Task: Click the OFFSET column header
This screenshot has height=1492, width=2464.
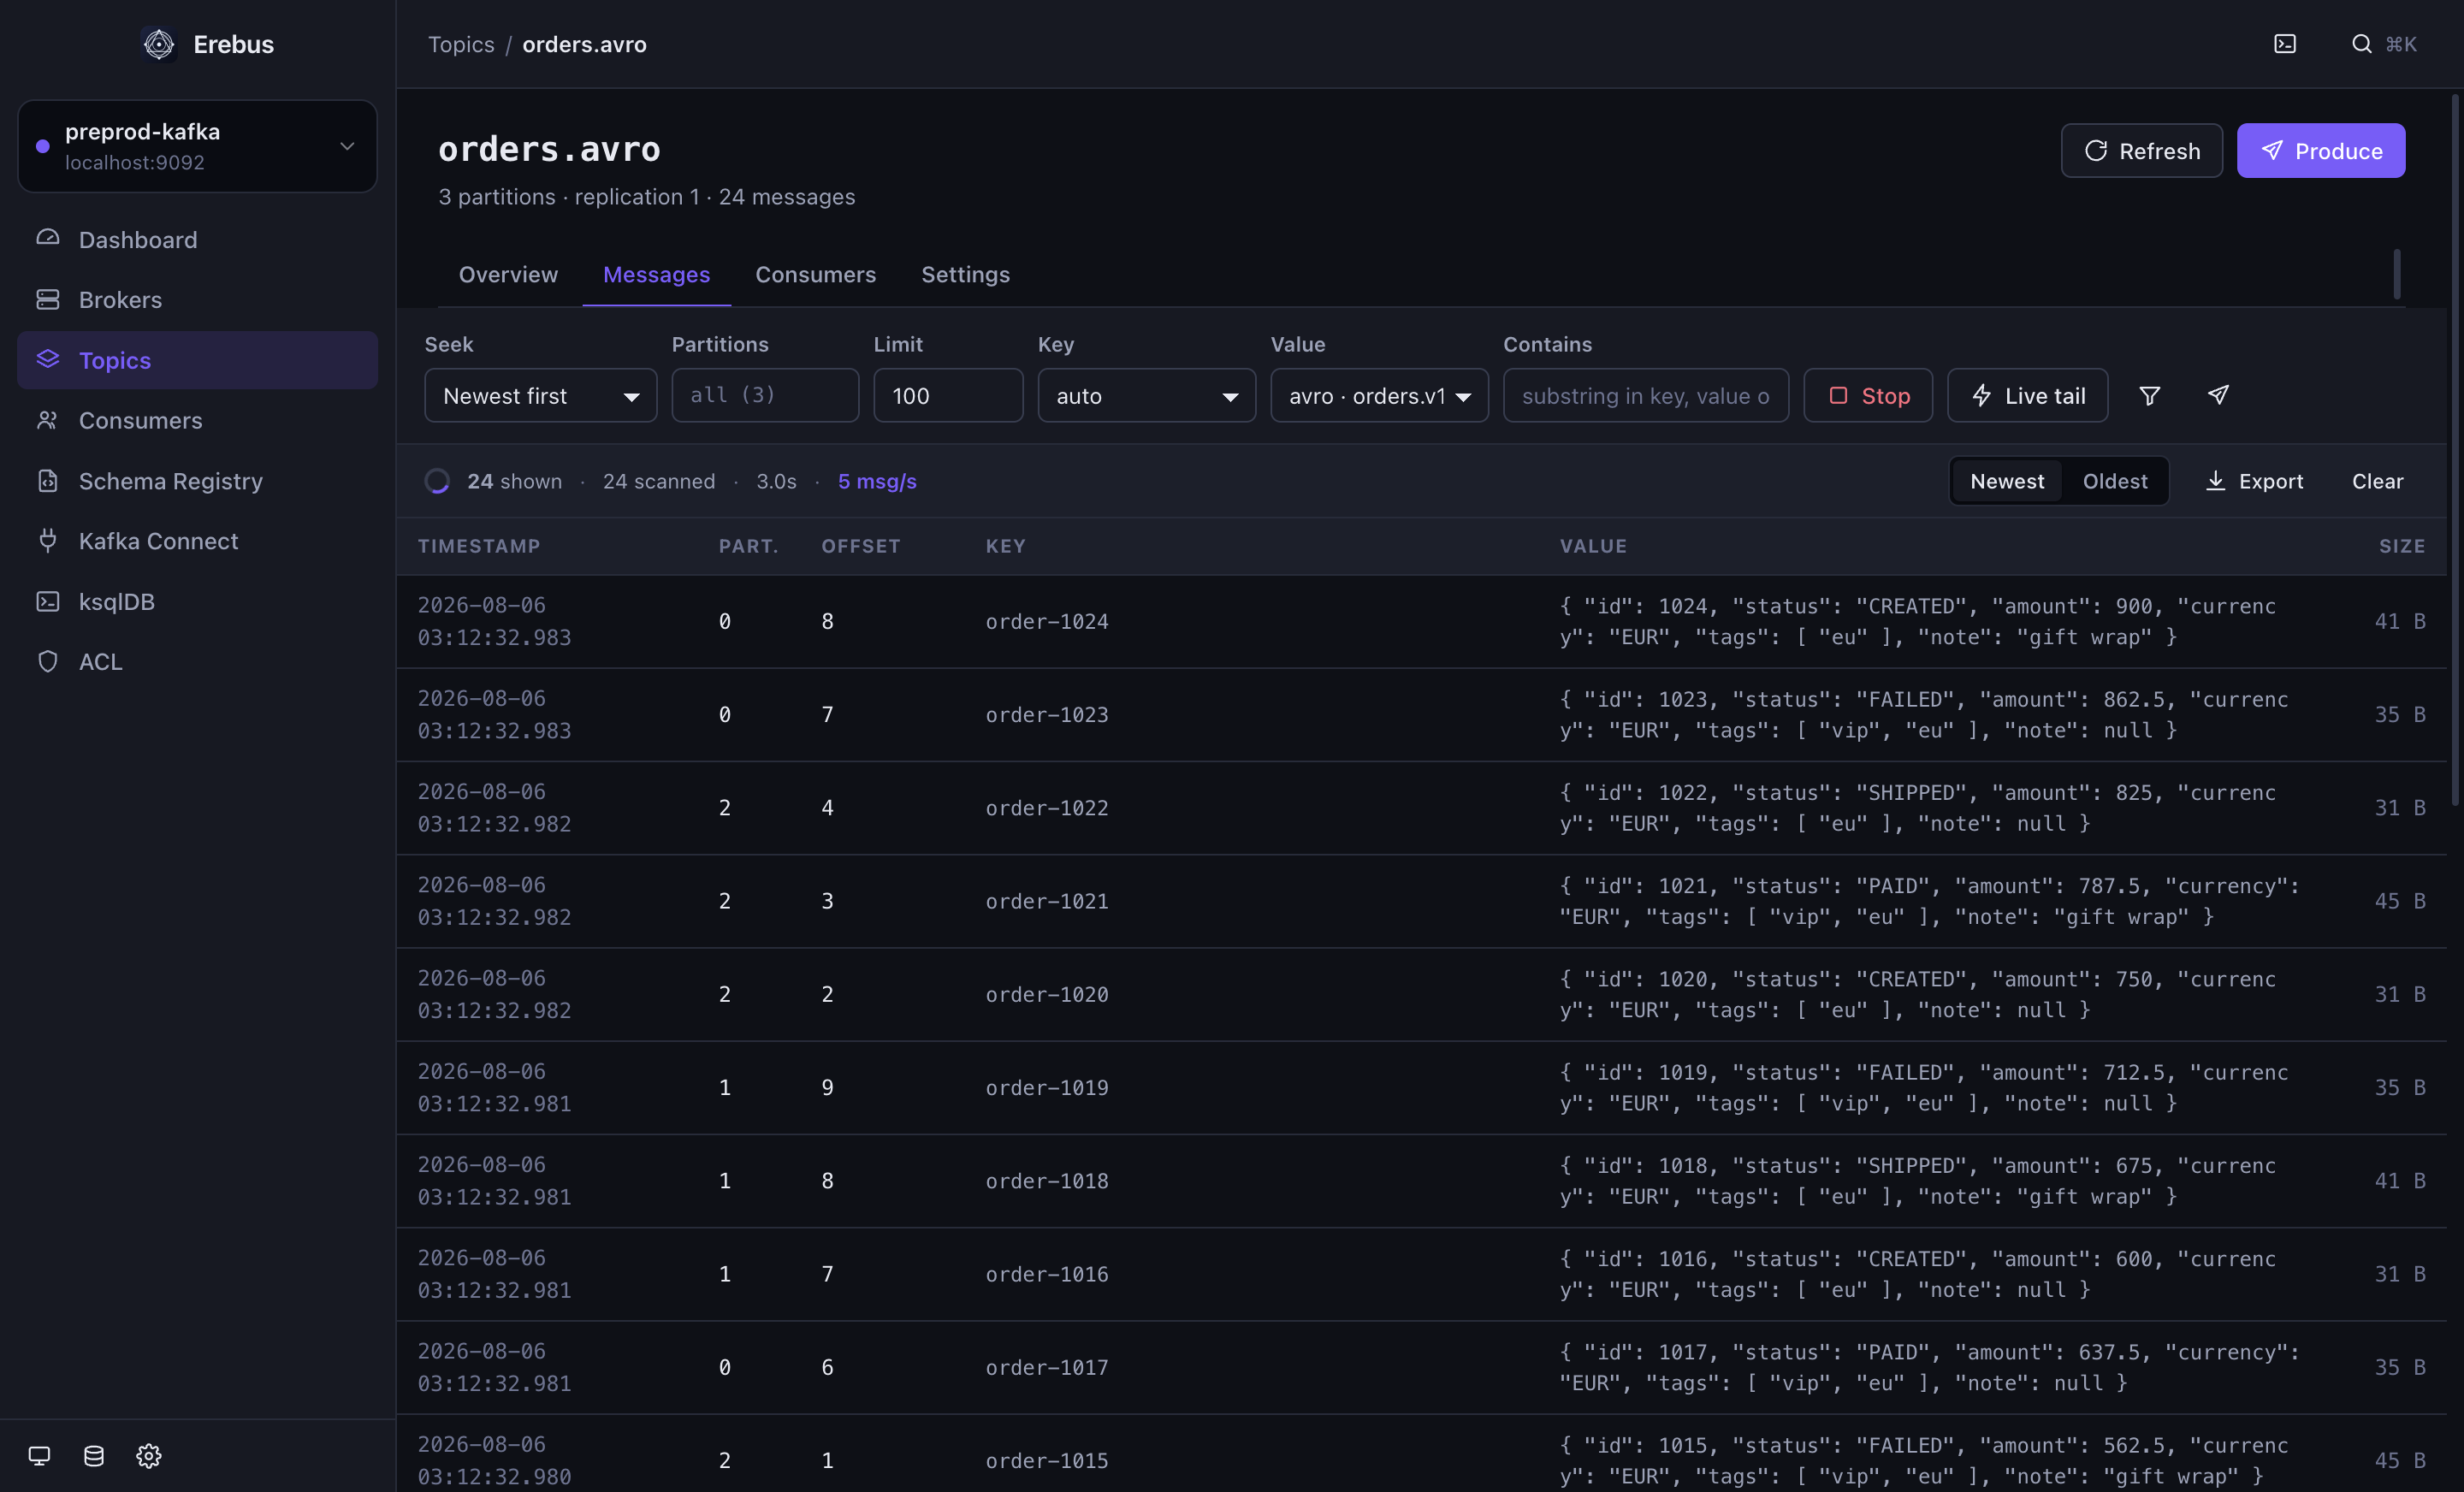Action: (x=860, y=546)
